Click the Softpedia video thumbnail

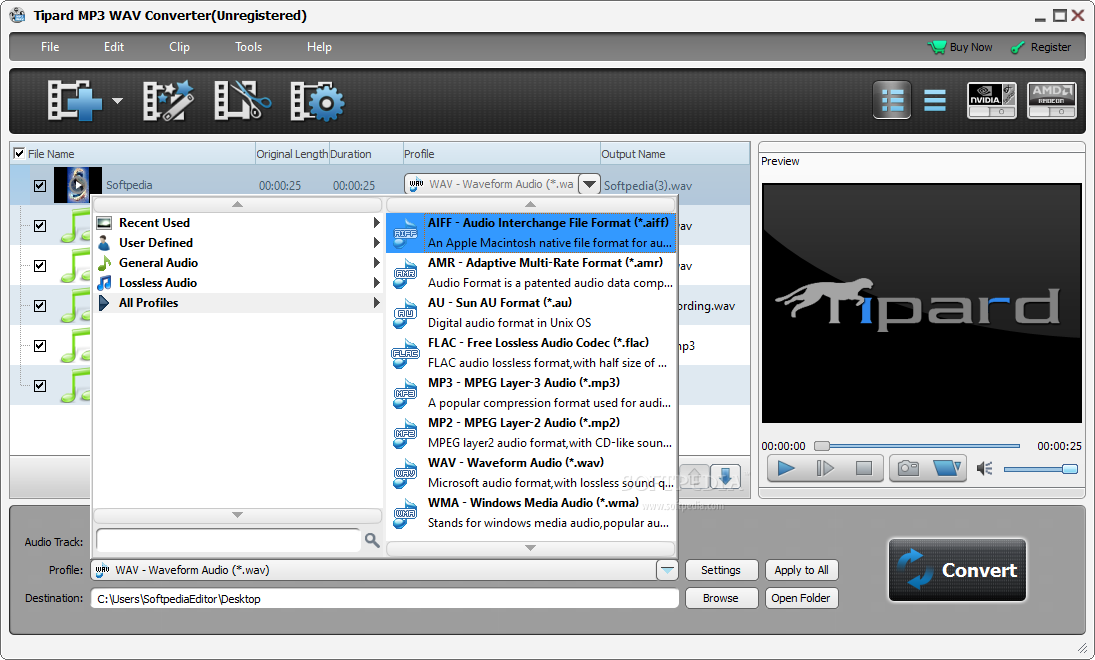pos(78,185)
